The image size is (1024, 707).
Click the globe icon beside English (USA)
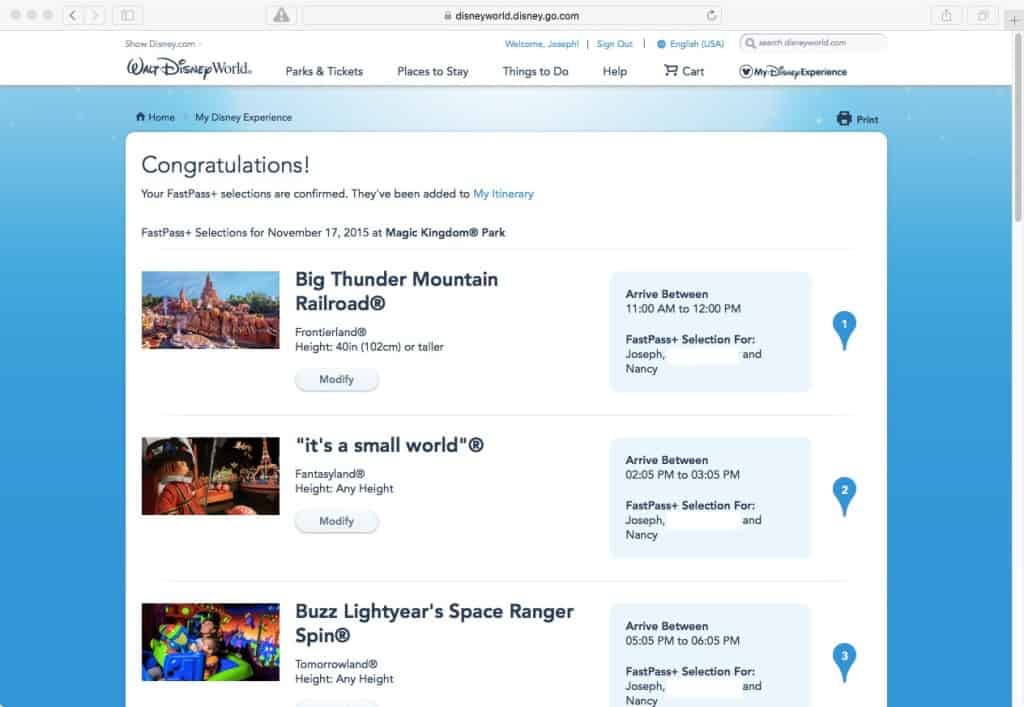pos(661,44)
